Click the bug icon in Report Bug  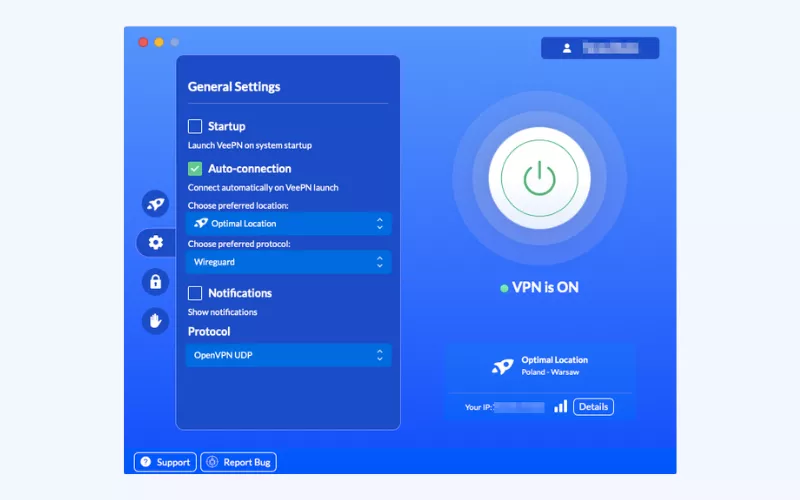point(212,462)
